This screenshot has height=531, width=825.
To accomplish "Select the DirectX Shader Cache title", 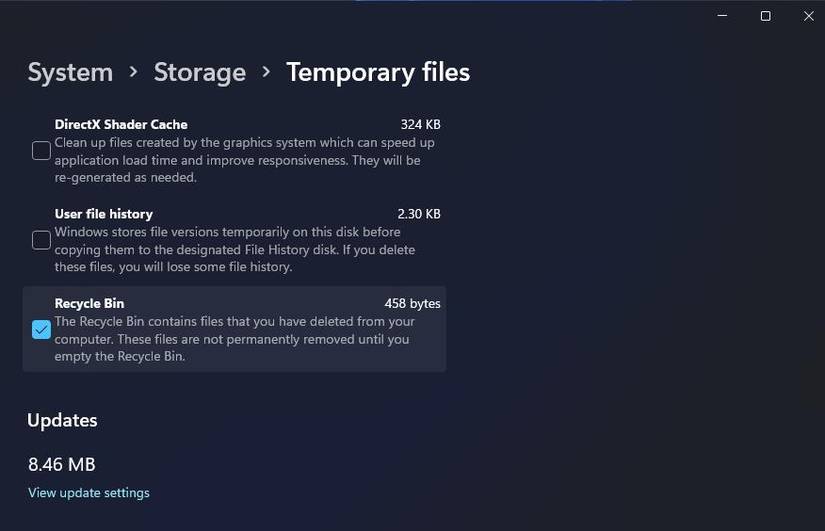I will [x=121, y=125].
